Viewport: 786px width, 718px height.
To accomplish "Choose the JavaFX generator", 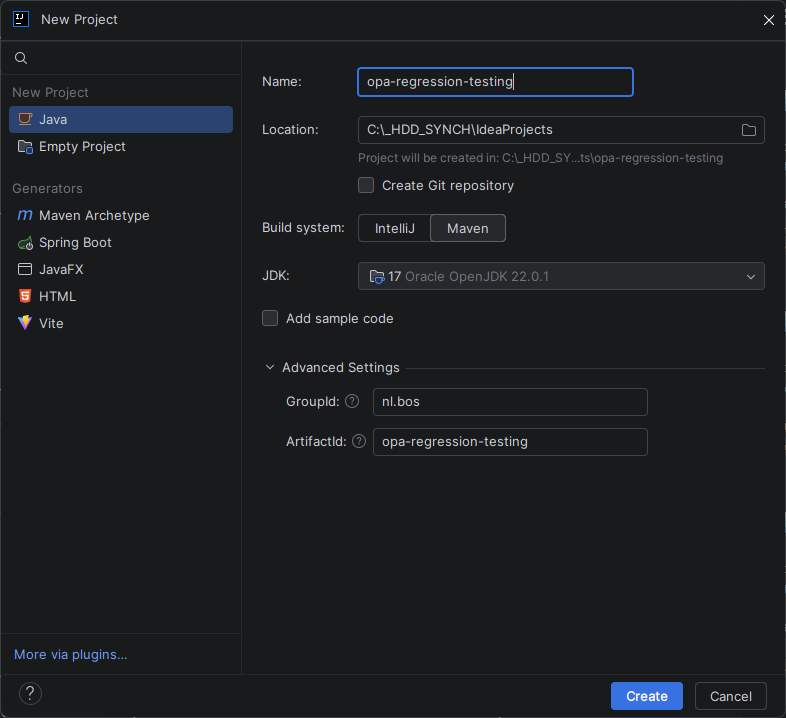I will coord(121,269).
